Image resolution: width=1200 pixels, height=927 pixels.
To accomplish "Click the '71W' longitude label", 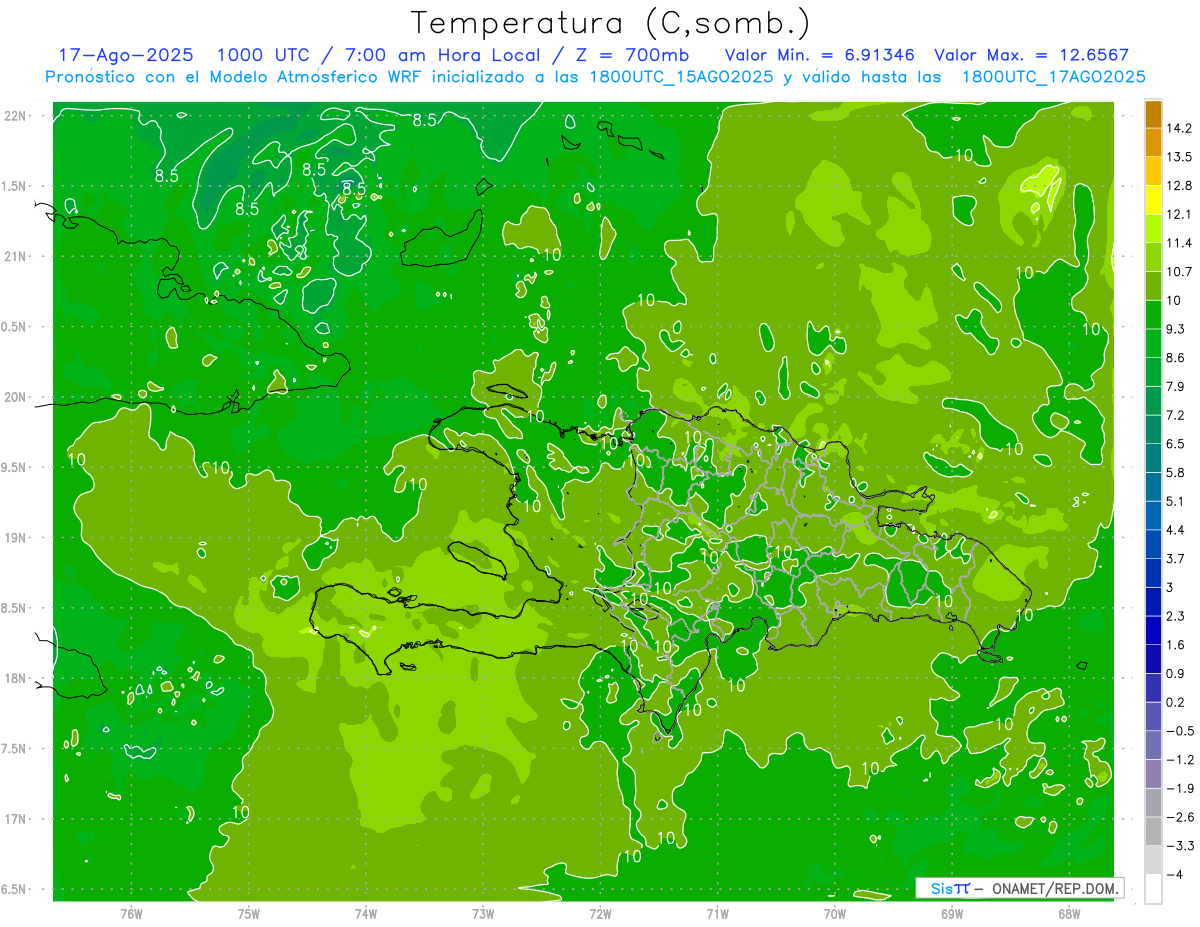I will click(x=717, y=914).
